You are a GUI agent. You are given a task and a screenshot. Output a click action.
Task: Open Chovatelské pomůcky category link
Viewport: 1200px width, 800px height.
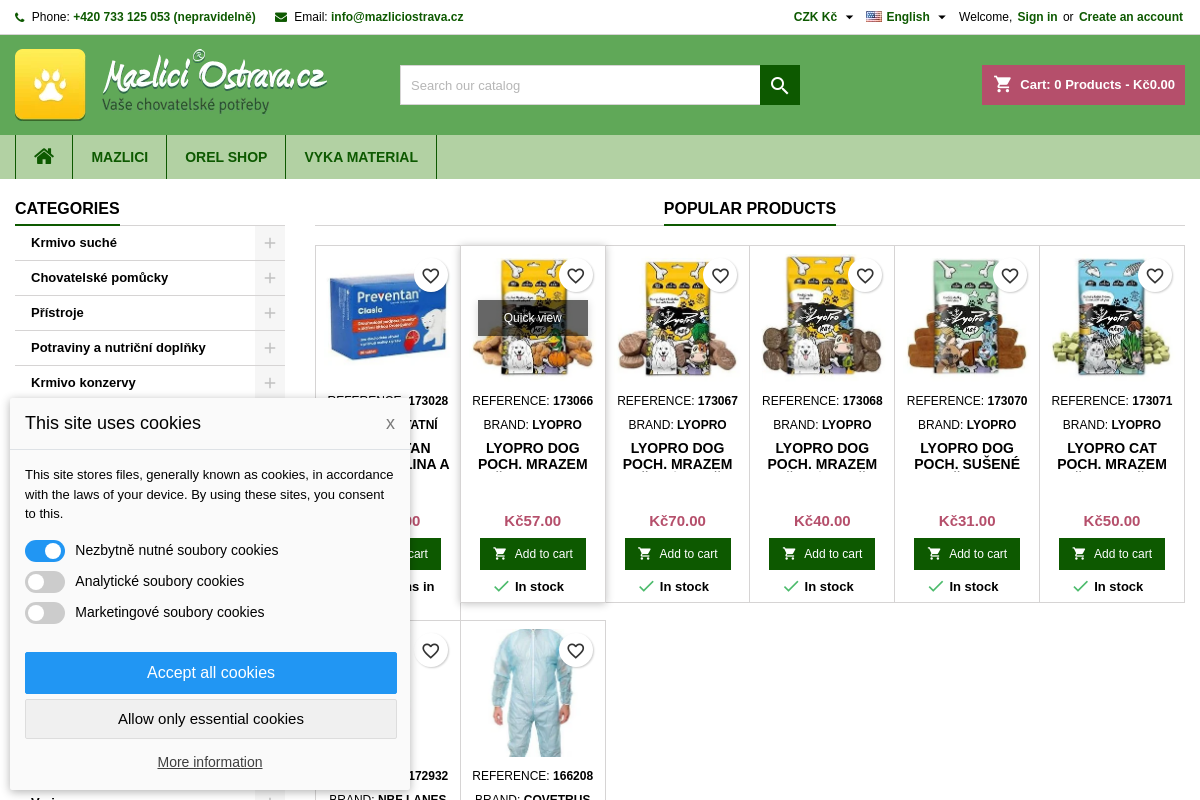99,278
